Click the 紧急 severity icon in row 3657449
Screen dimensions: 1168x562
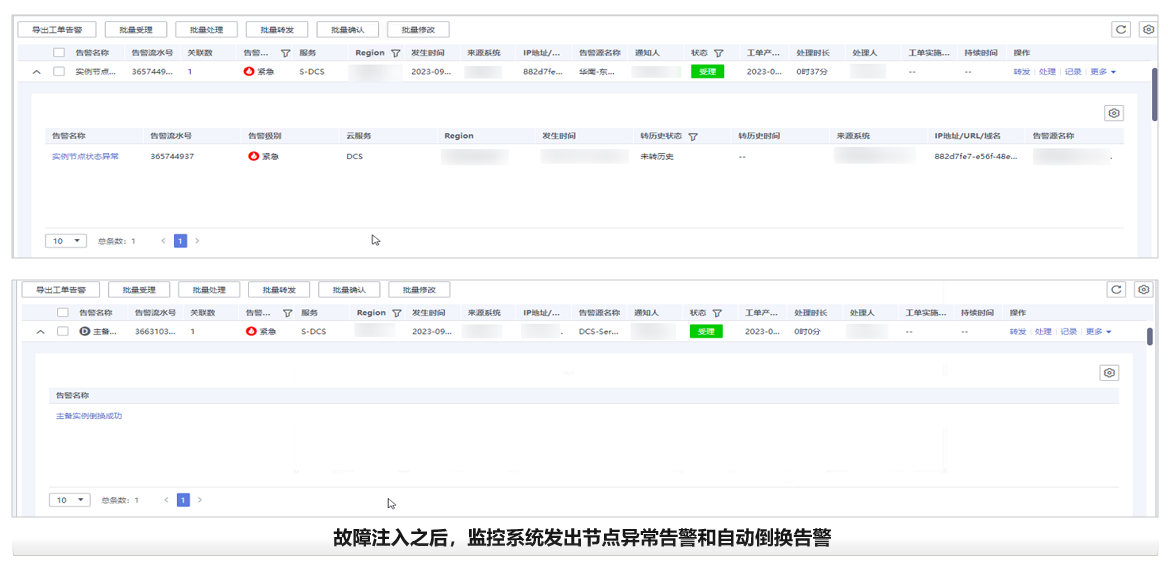point(250,72)
